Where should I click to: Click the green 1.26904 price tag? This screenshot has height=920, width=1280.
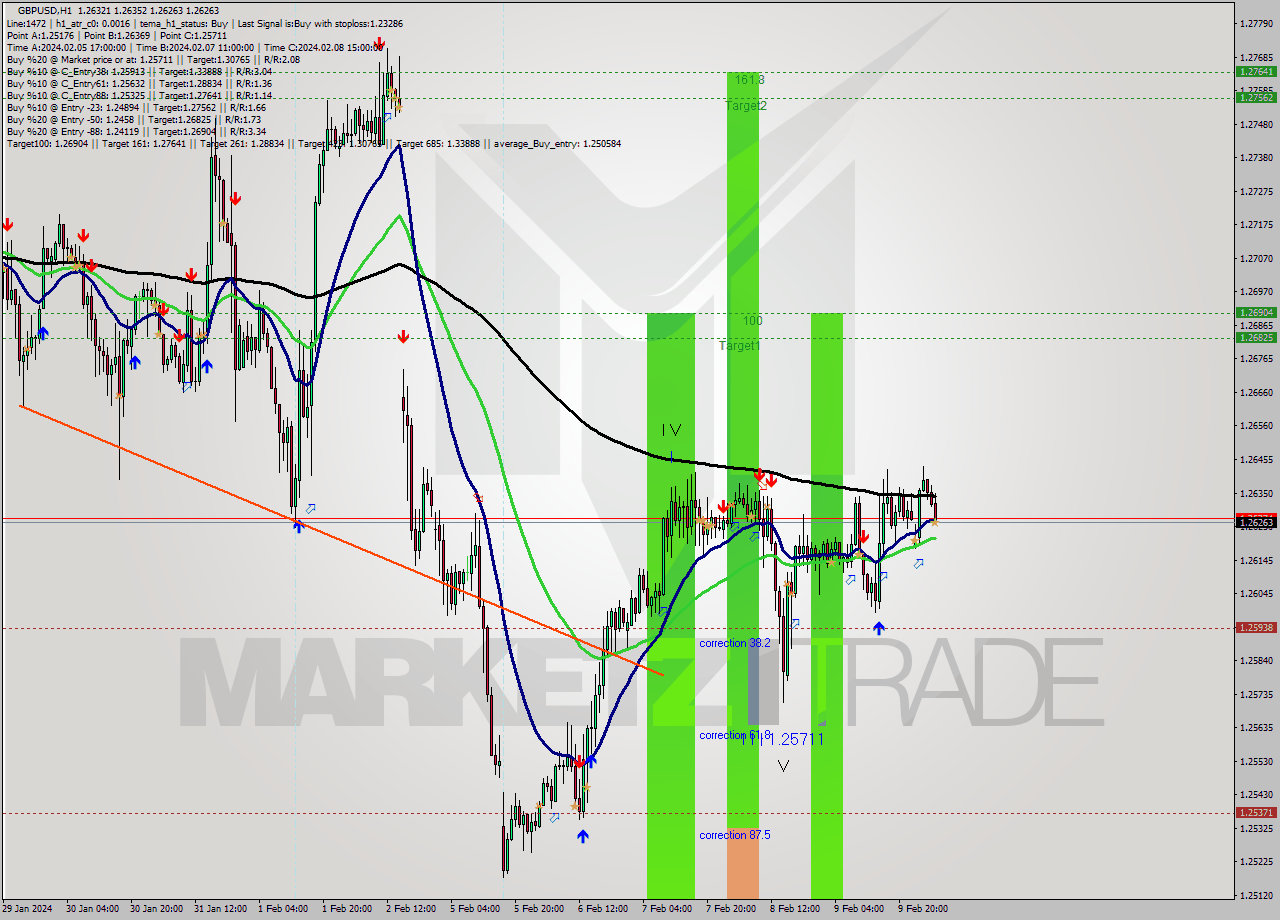pos(1256,312)
